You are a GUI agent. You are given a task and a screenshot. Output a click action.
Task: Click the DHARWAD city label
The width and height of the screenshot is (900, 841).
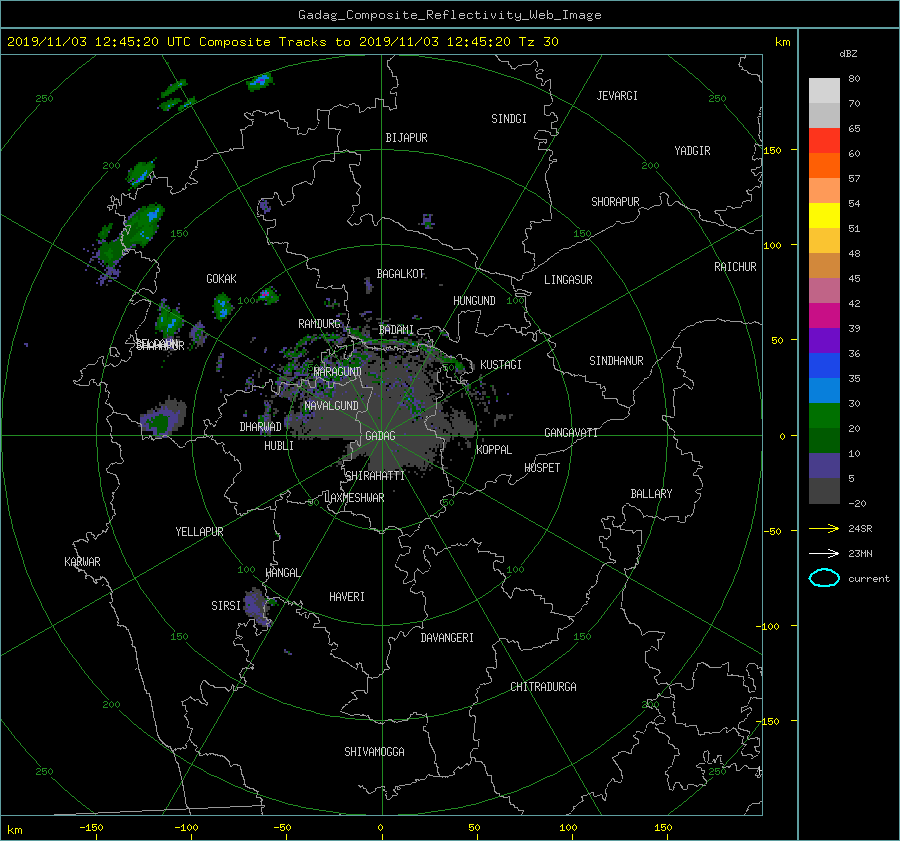click(x=260, y=427)
